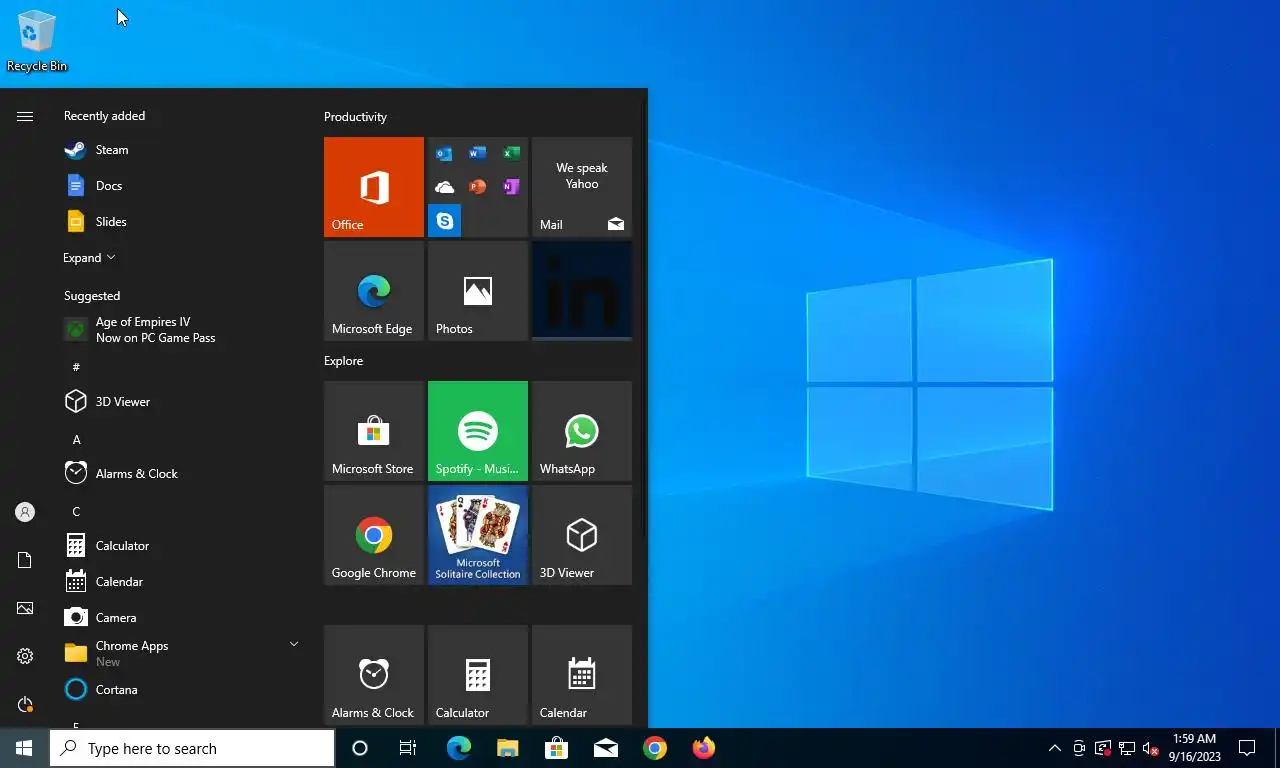Open the WhatsApp tile

582,431
